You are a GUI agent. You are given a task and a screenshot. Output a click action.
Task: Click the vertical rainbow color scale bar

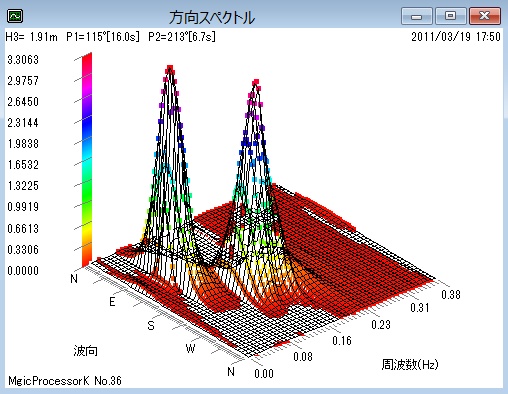pos(87,159)
